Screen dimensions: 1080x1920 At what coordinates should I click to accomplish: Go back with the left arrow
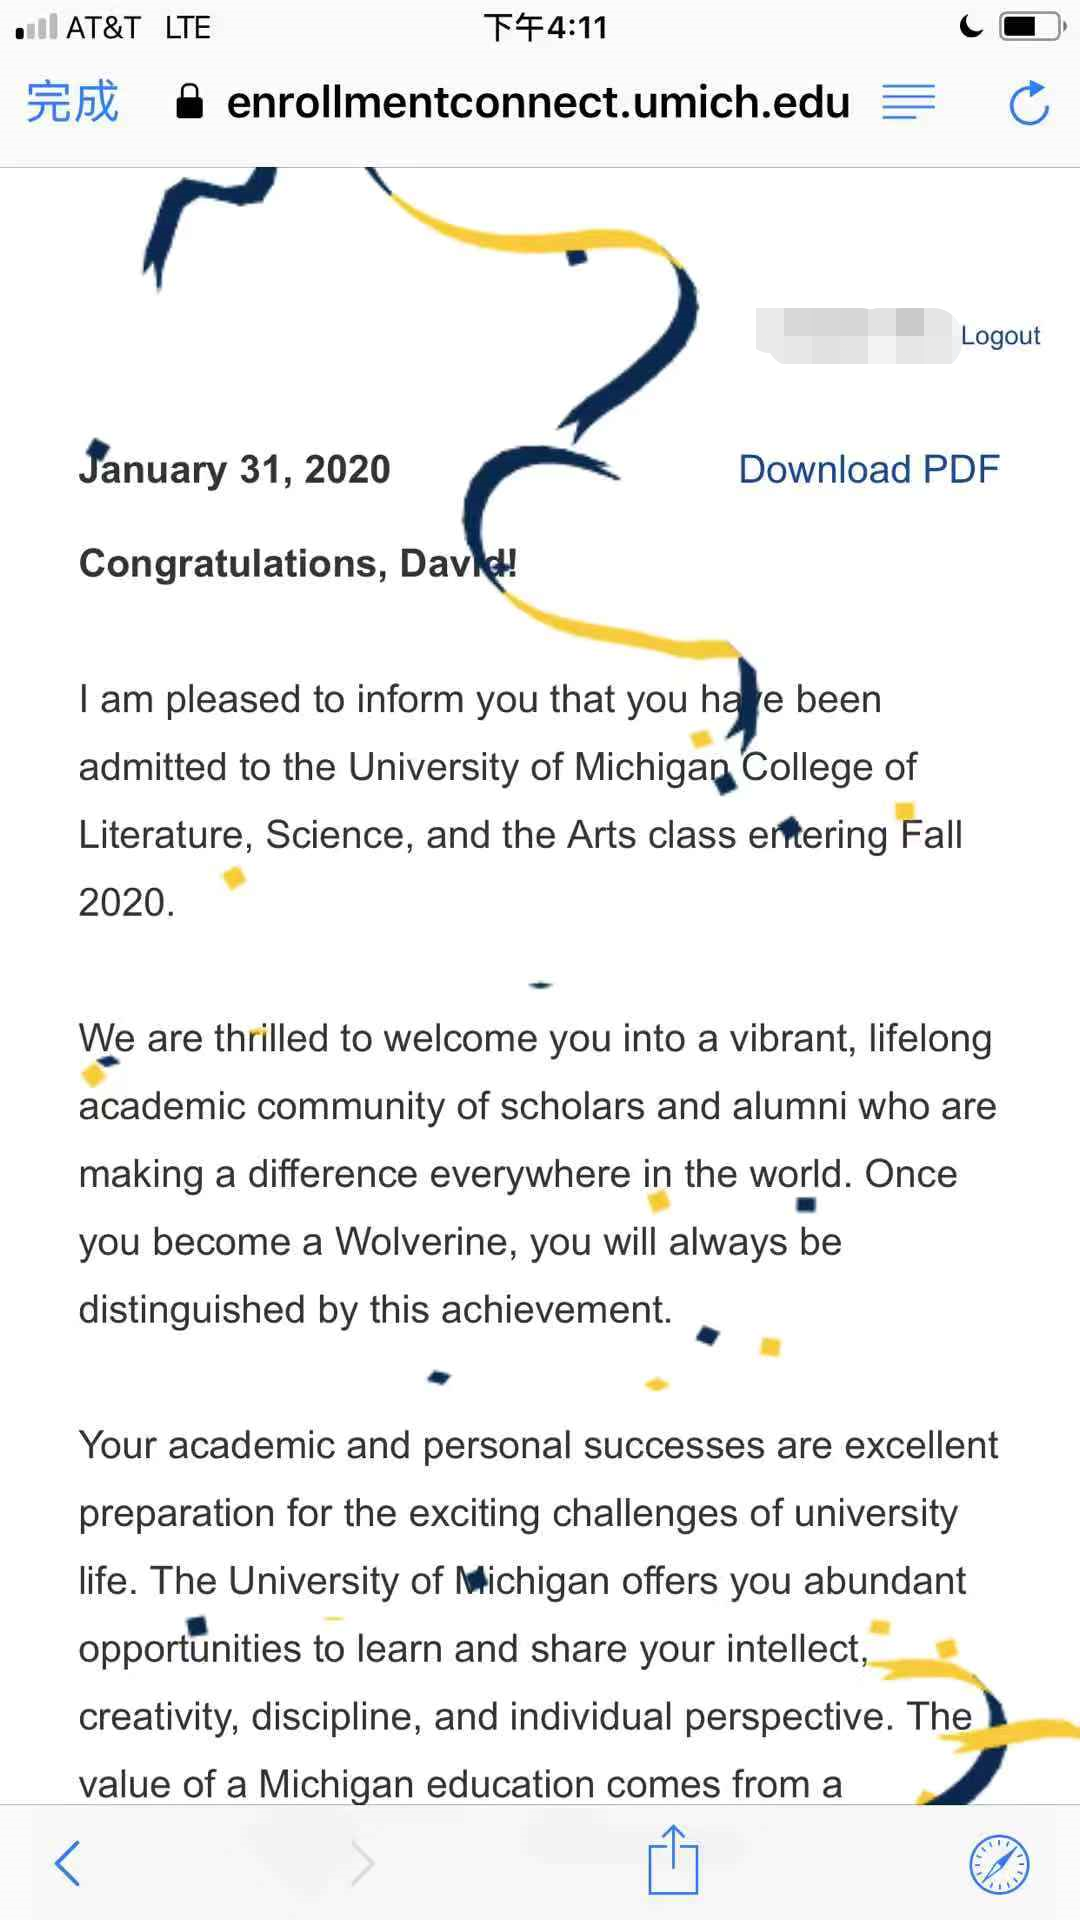68,1862
